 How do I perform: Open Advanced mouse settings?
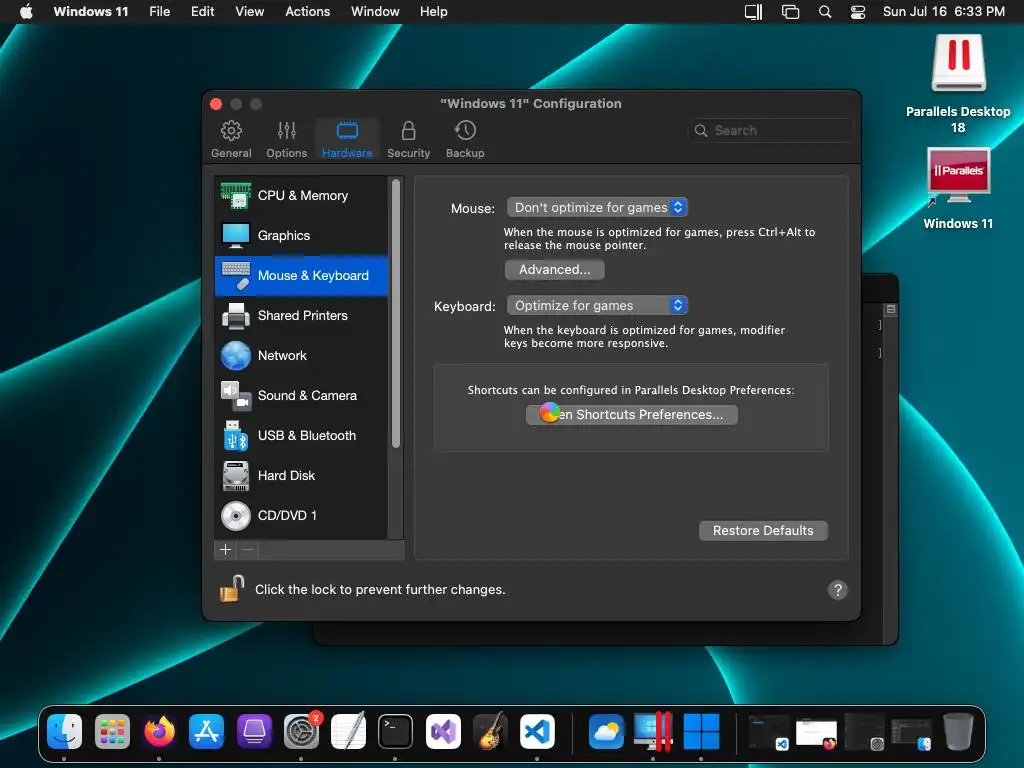[x=554, y=270]
